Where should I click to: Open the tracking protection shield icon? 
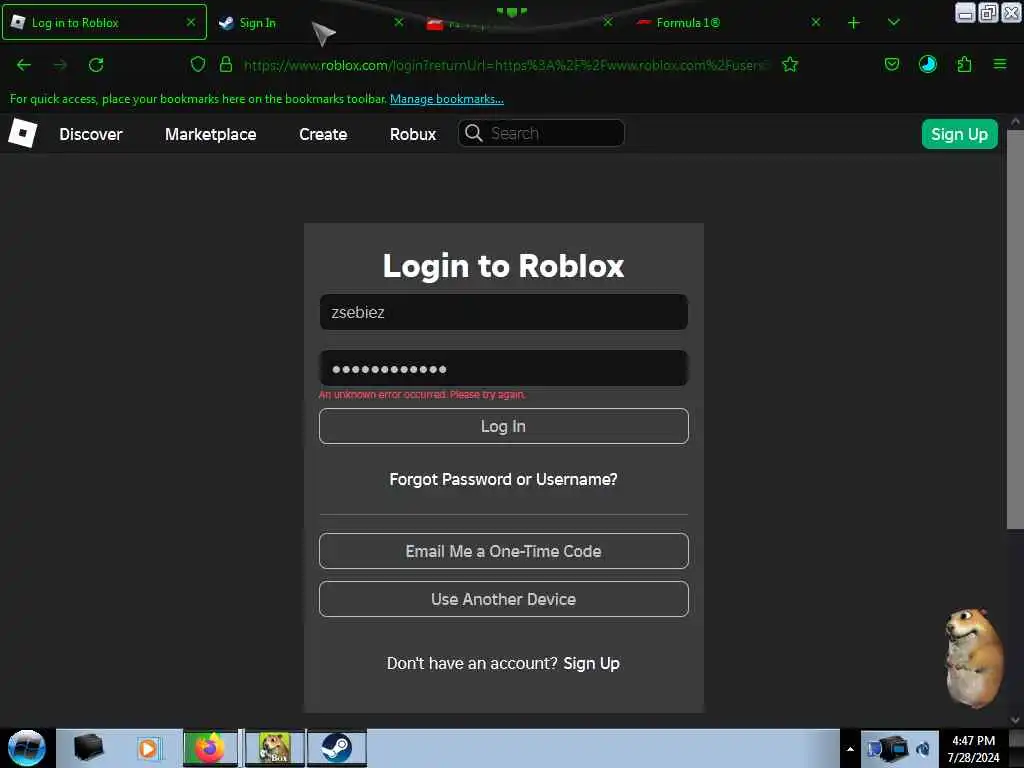pyautogui.click(x=198, y=64)
